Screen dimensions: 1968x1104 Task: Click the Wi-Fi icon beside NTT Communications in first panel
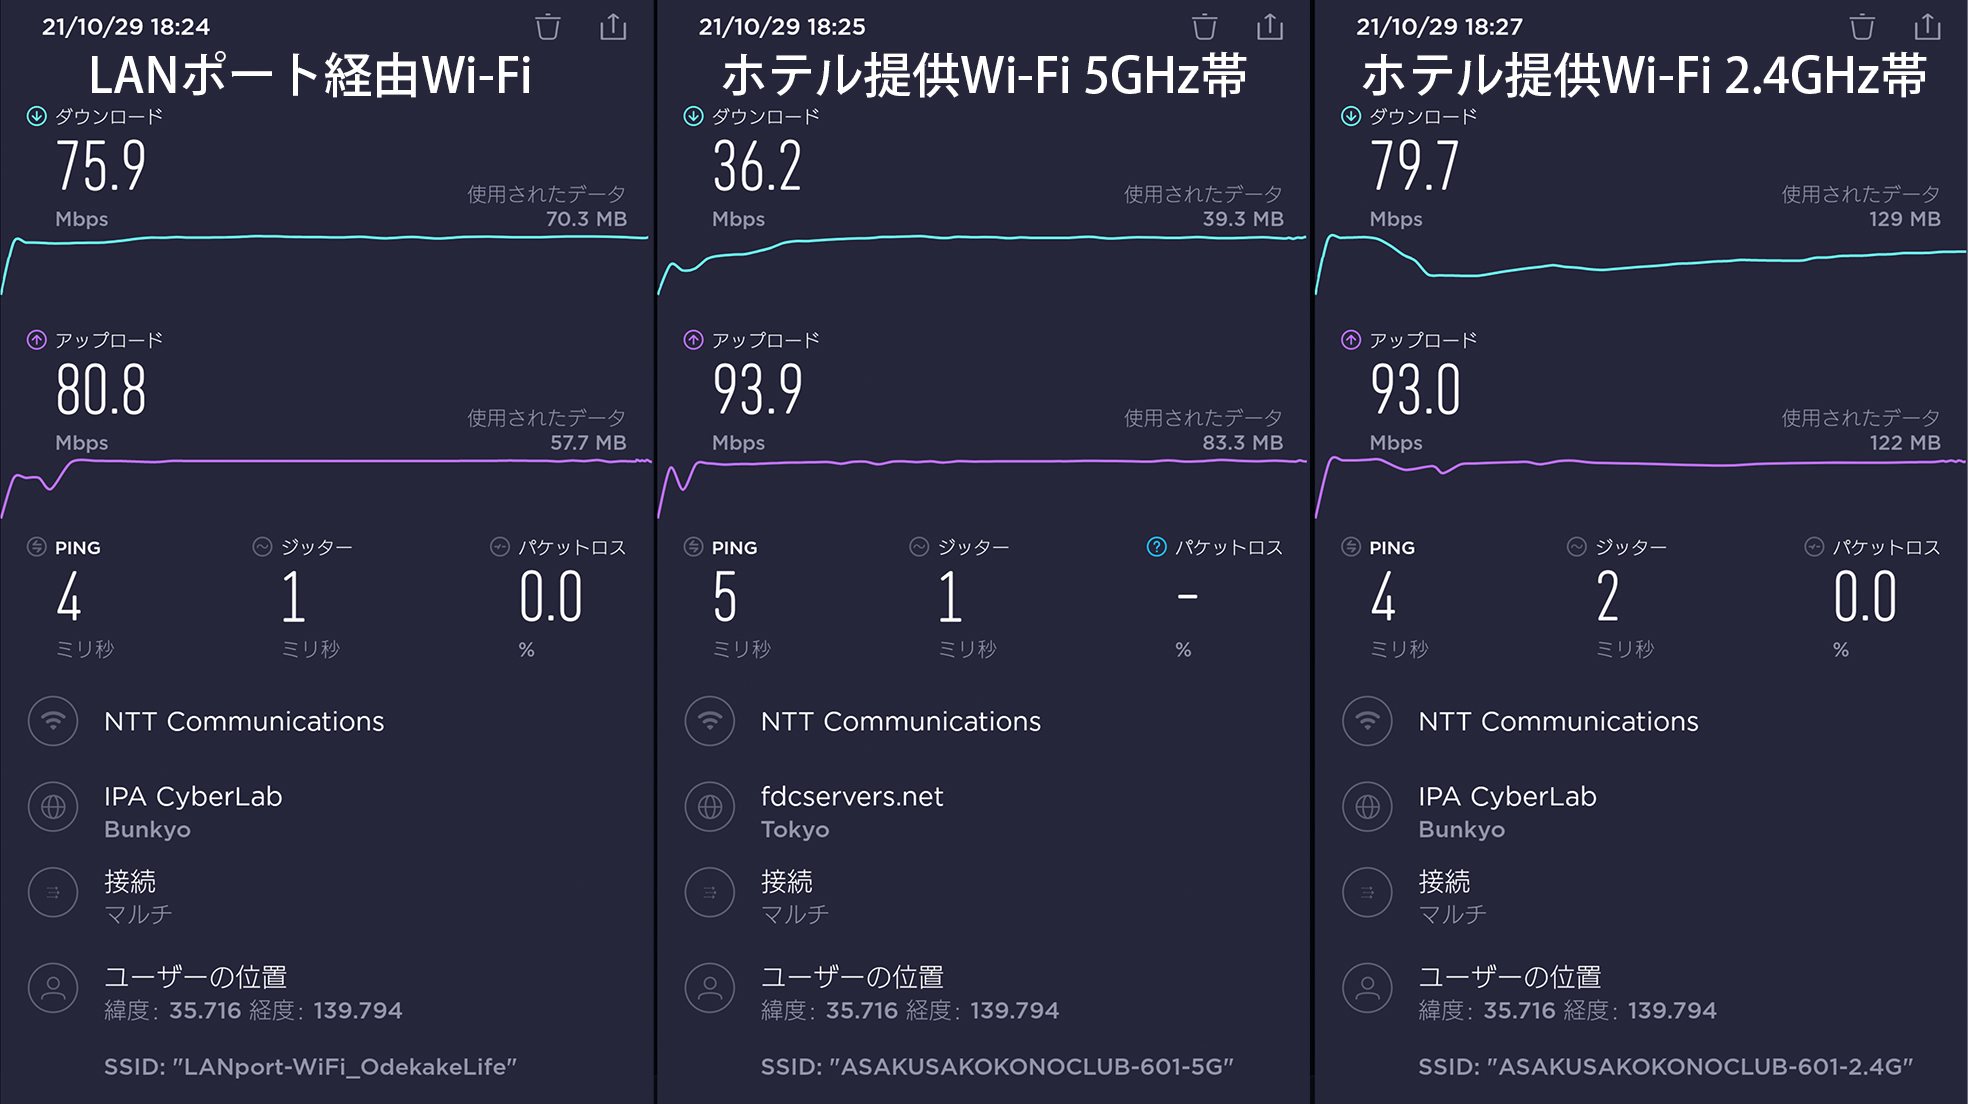pos(53,721)
